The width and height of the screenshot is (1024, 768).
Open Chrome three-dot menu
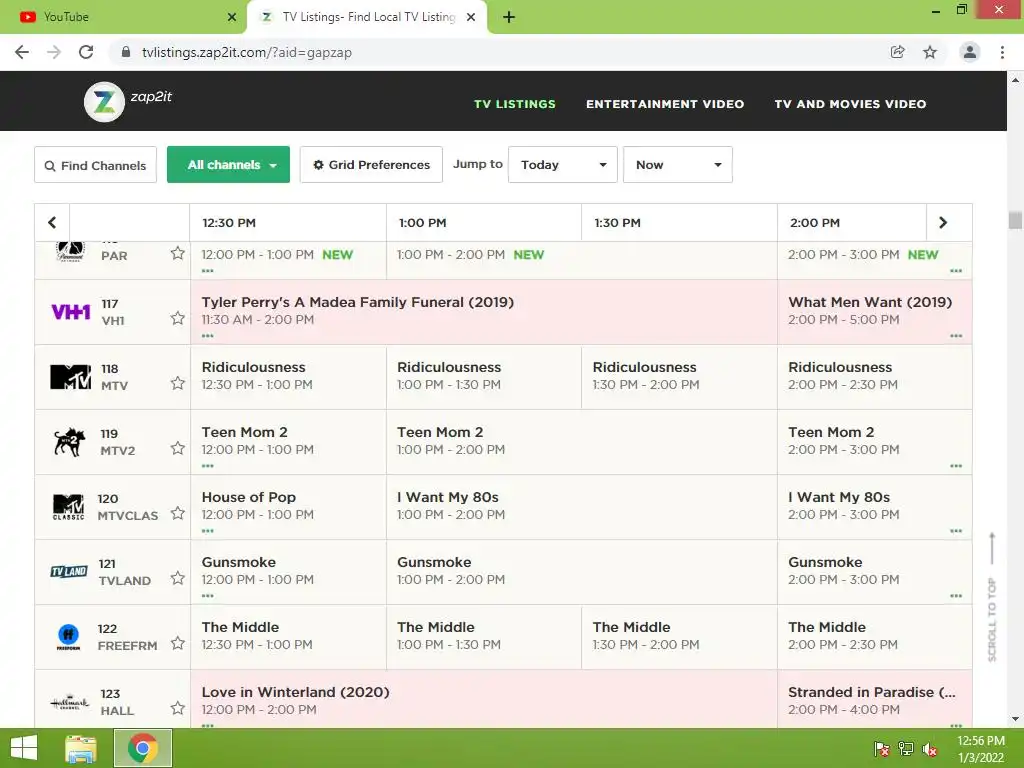(1002, 52)
